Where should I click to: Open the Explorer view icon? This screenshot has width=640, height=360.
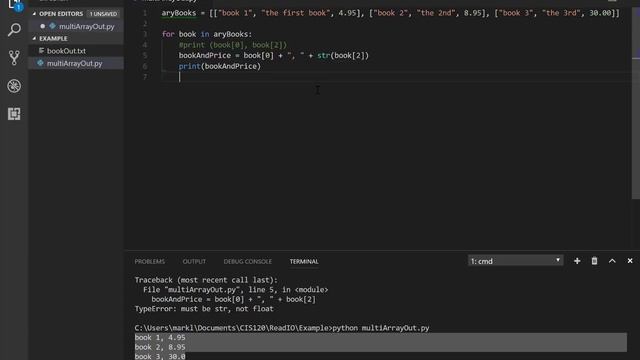14,5
